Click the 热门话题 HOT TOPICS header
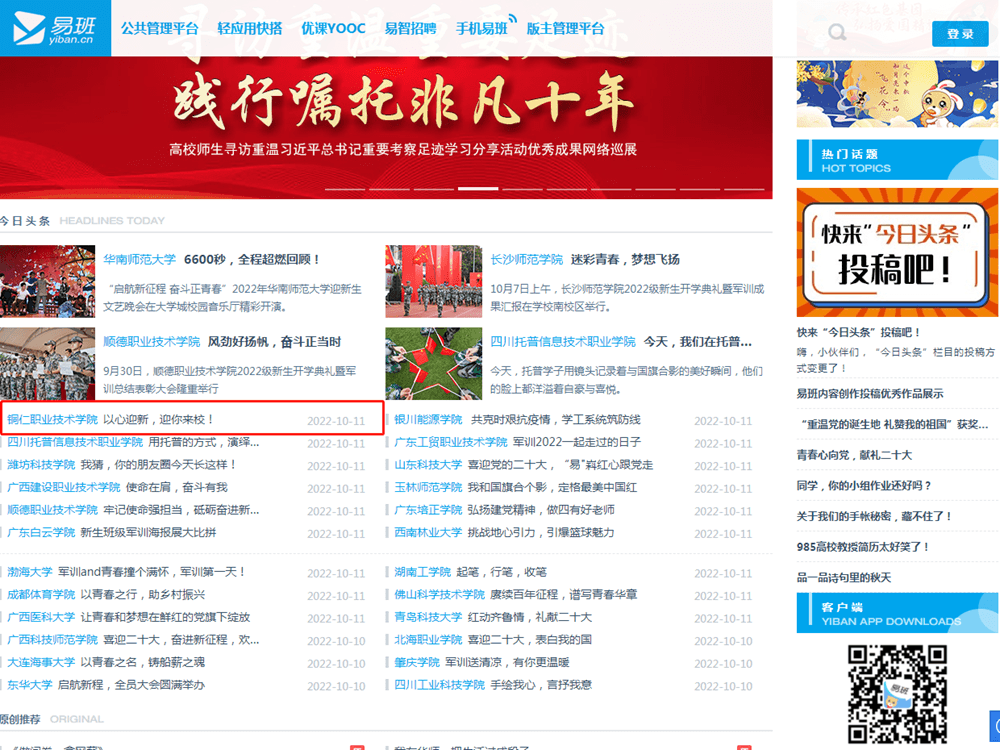This screenshot has height=750, width=1000. 897,160
